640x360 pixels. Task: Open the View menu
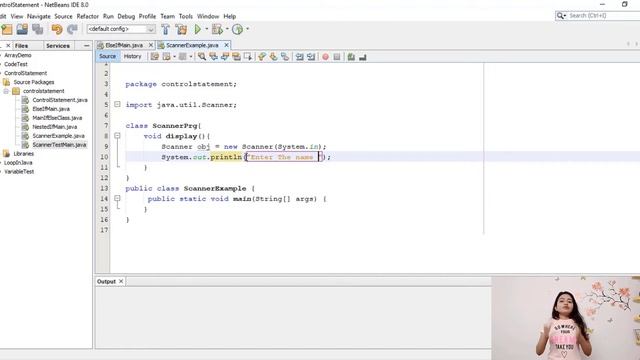17,16
